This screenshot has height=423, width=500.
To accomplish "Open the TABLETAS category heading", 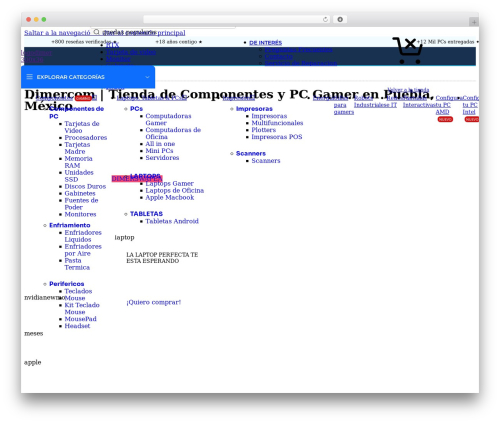I will (146, 214).
